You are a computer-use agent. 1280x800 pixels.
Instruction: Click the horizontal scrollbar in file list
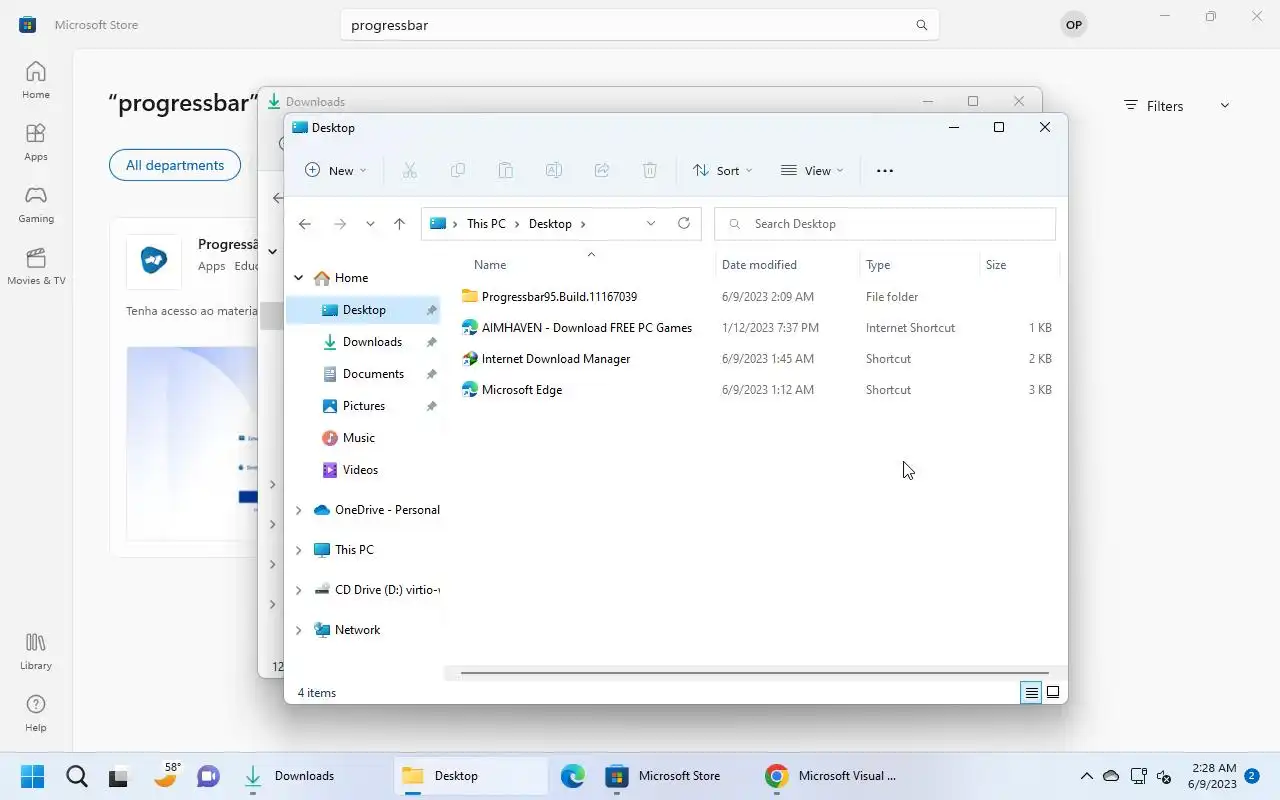tap(754, 673)
